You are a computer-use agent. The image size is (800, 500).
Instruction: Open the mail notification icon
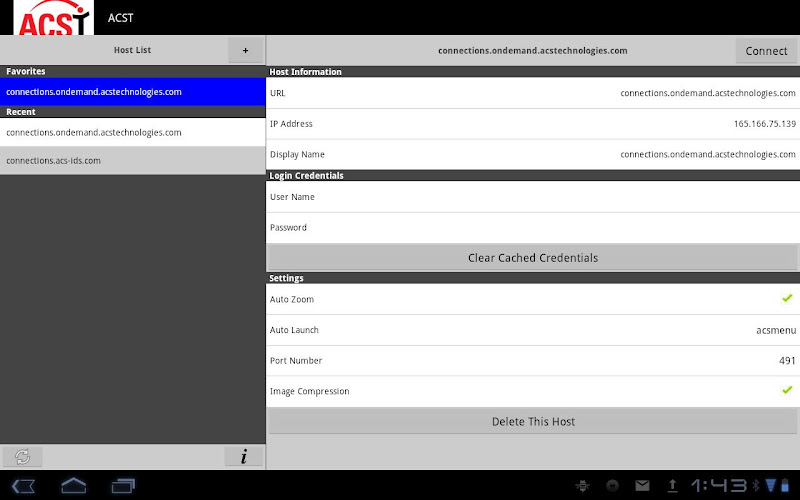pos(642,485)
